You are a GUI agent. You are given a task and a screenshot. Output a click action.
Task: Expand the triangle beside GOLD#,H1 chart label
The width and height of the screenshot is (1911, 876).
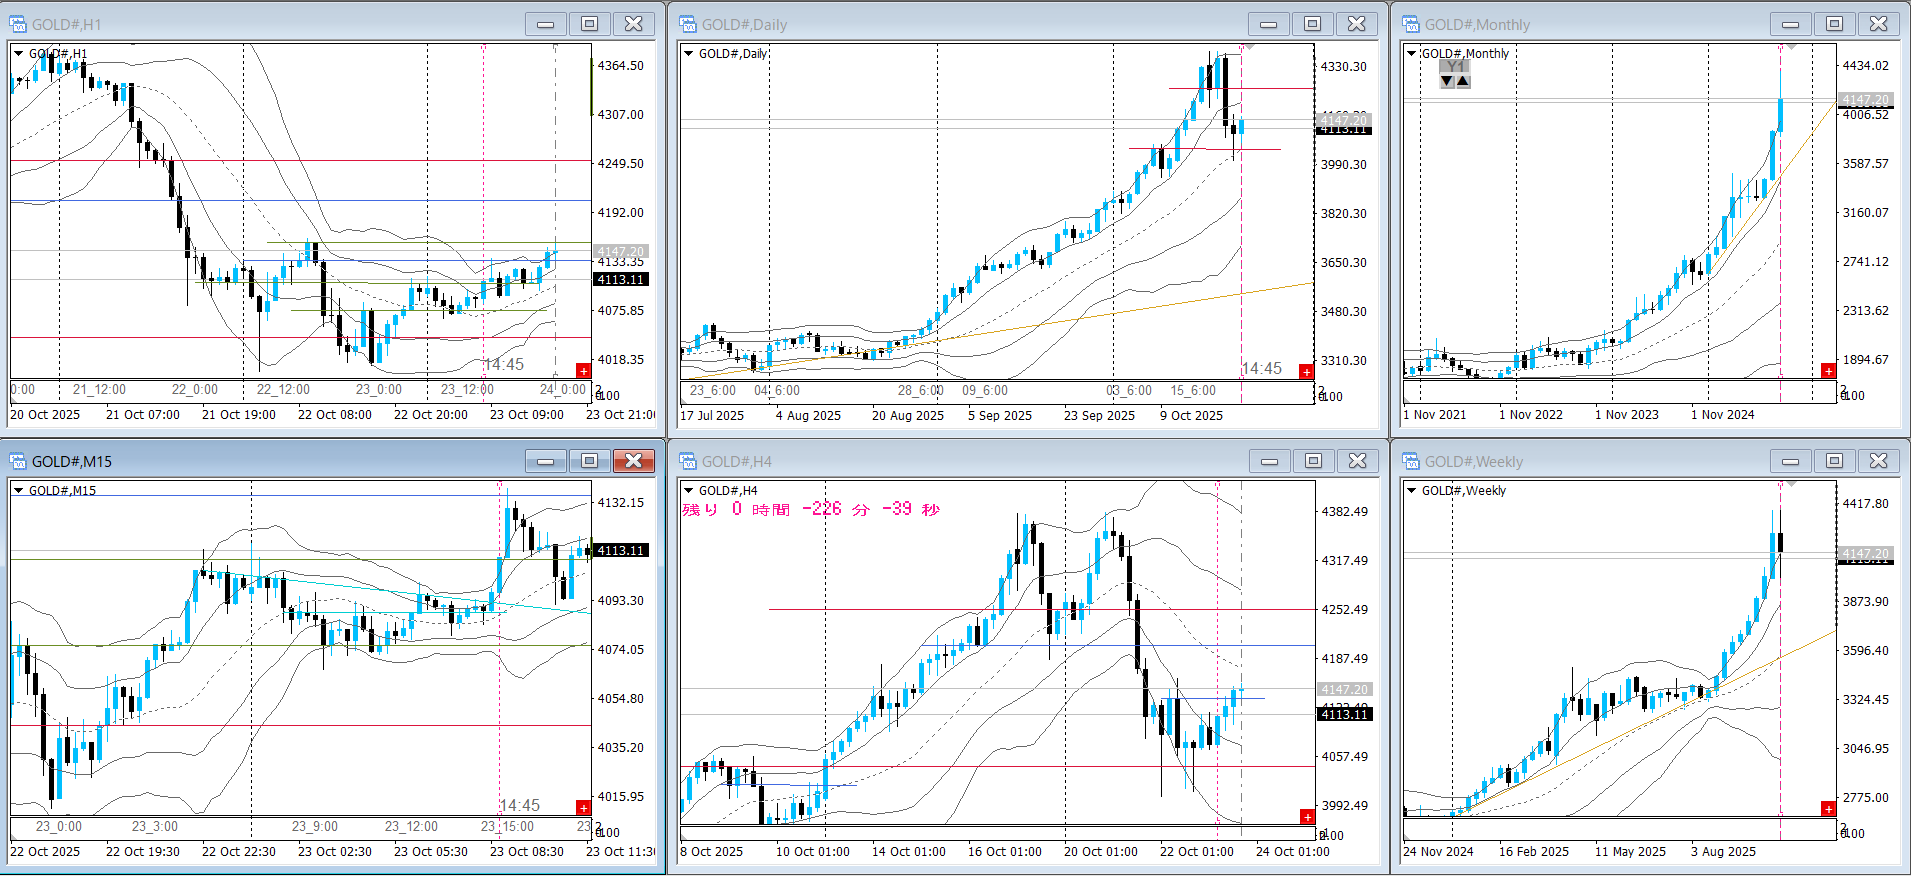point(18,53)
